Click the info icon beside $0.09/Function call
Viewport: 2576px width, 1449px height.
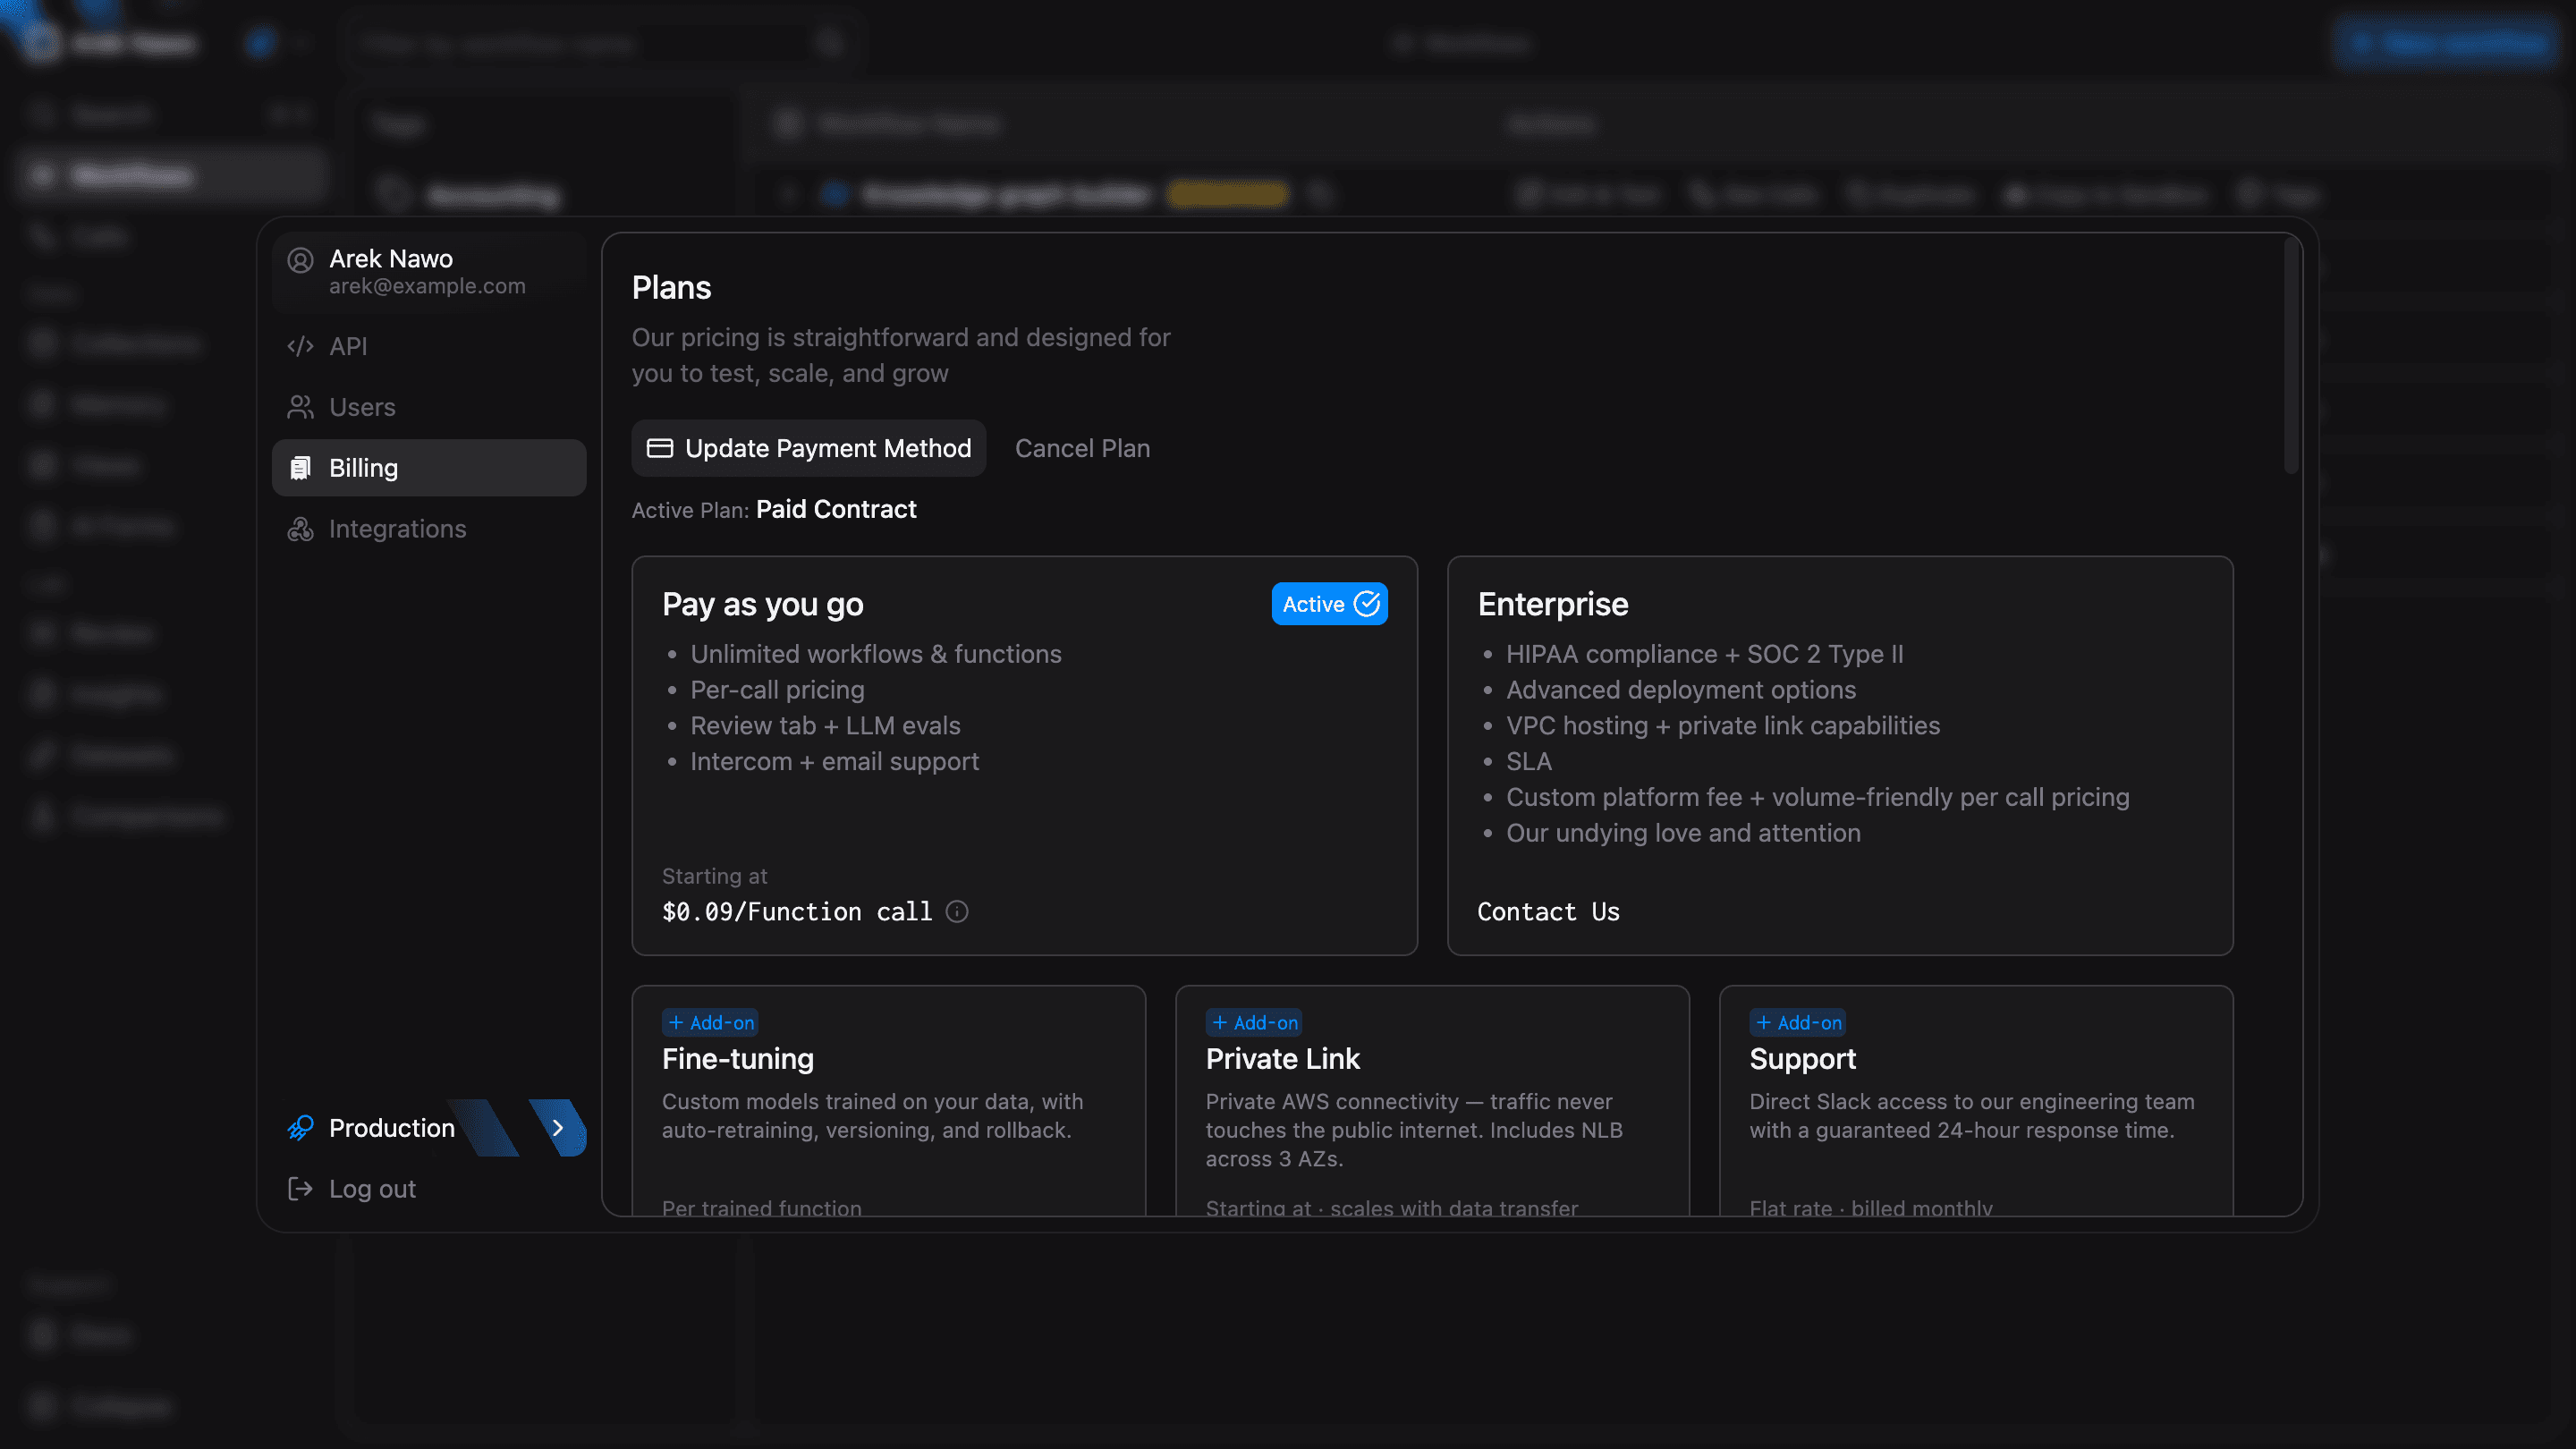[x=957, y=912]
